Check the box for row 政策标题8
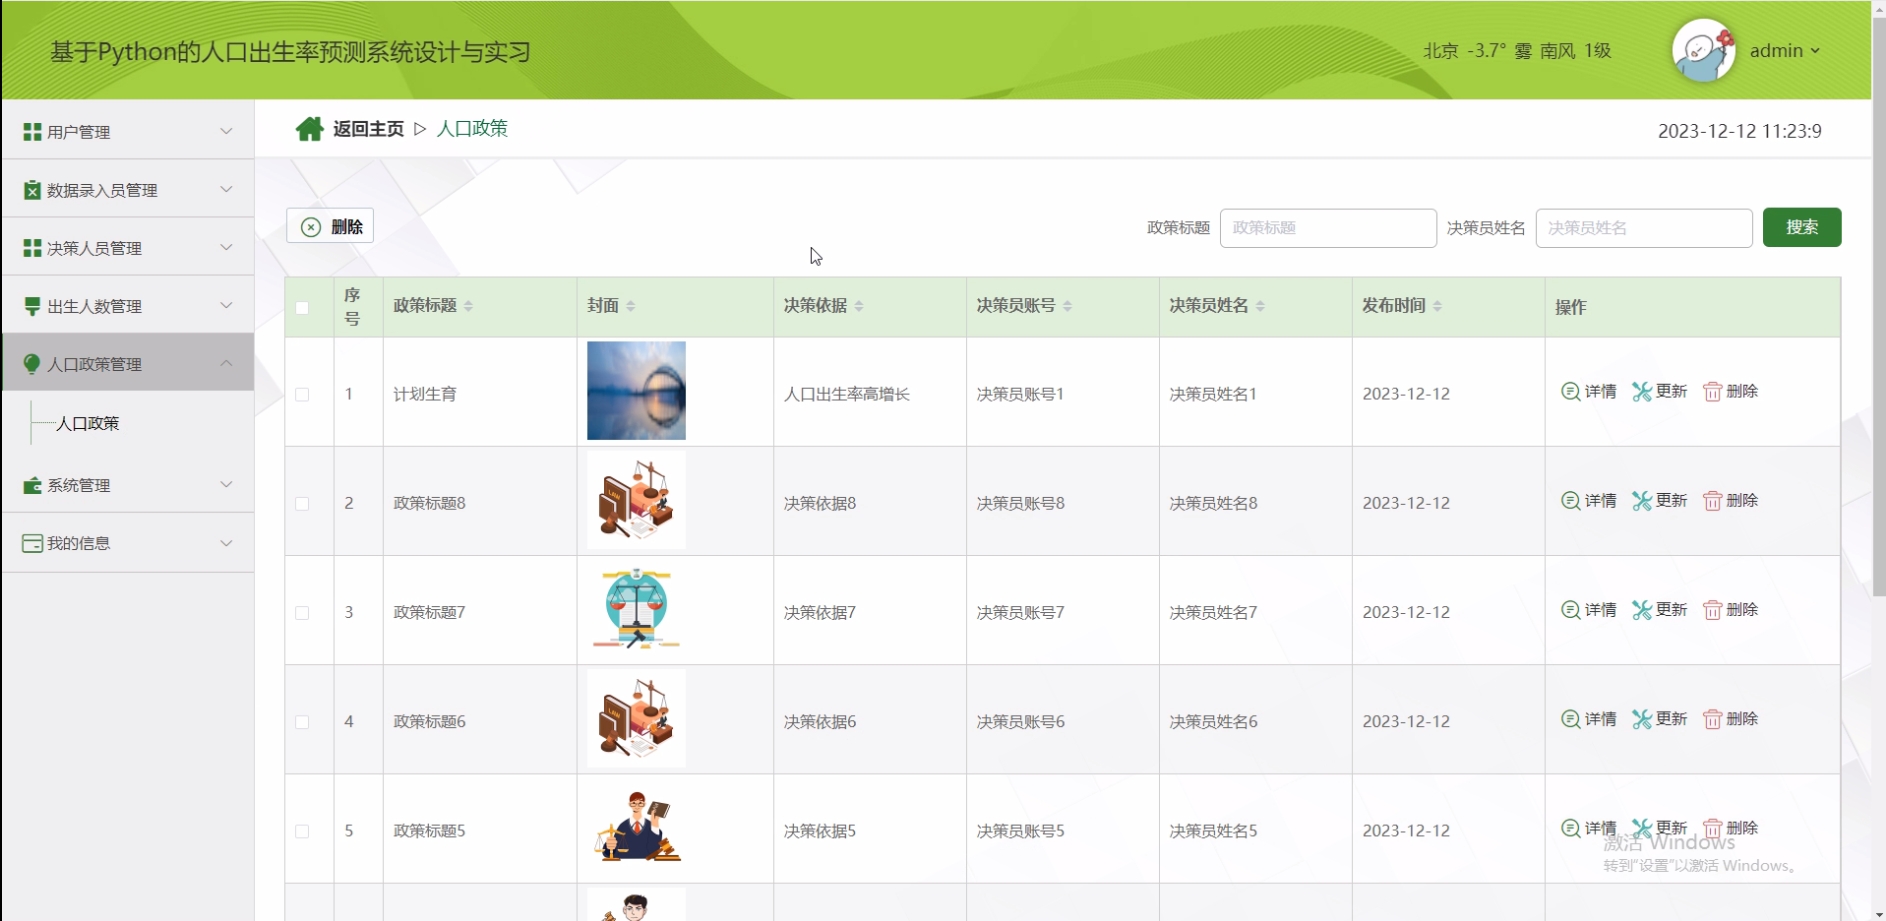 (x=302, y=503)
